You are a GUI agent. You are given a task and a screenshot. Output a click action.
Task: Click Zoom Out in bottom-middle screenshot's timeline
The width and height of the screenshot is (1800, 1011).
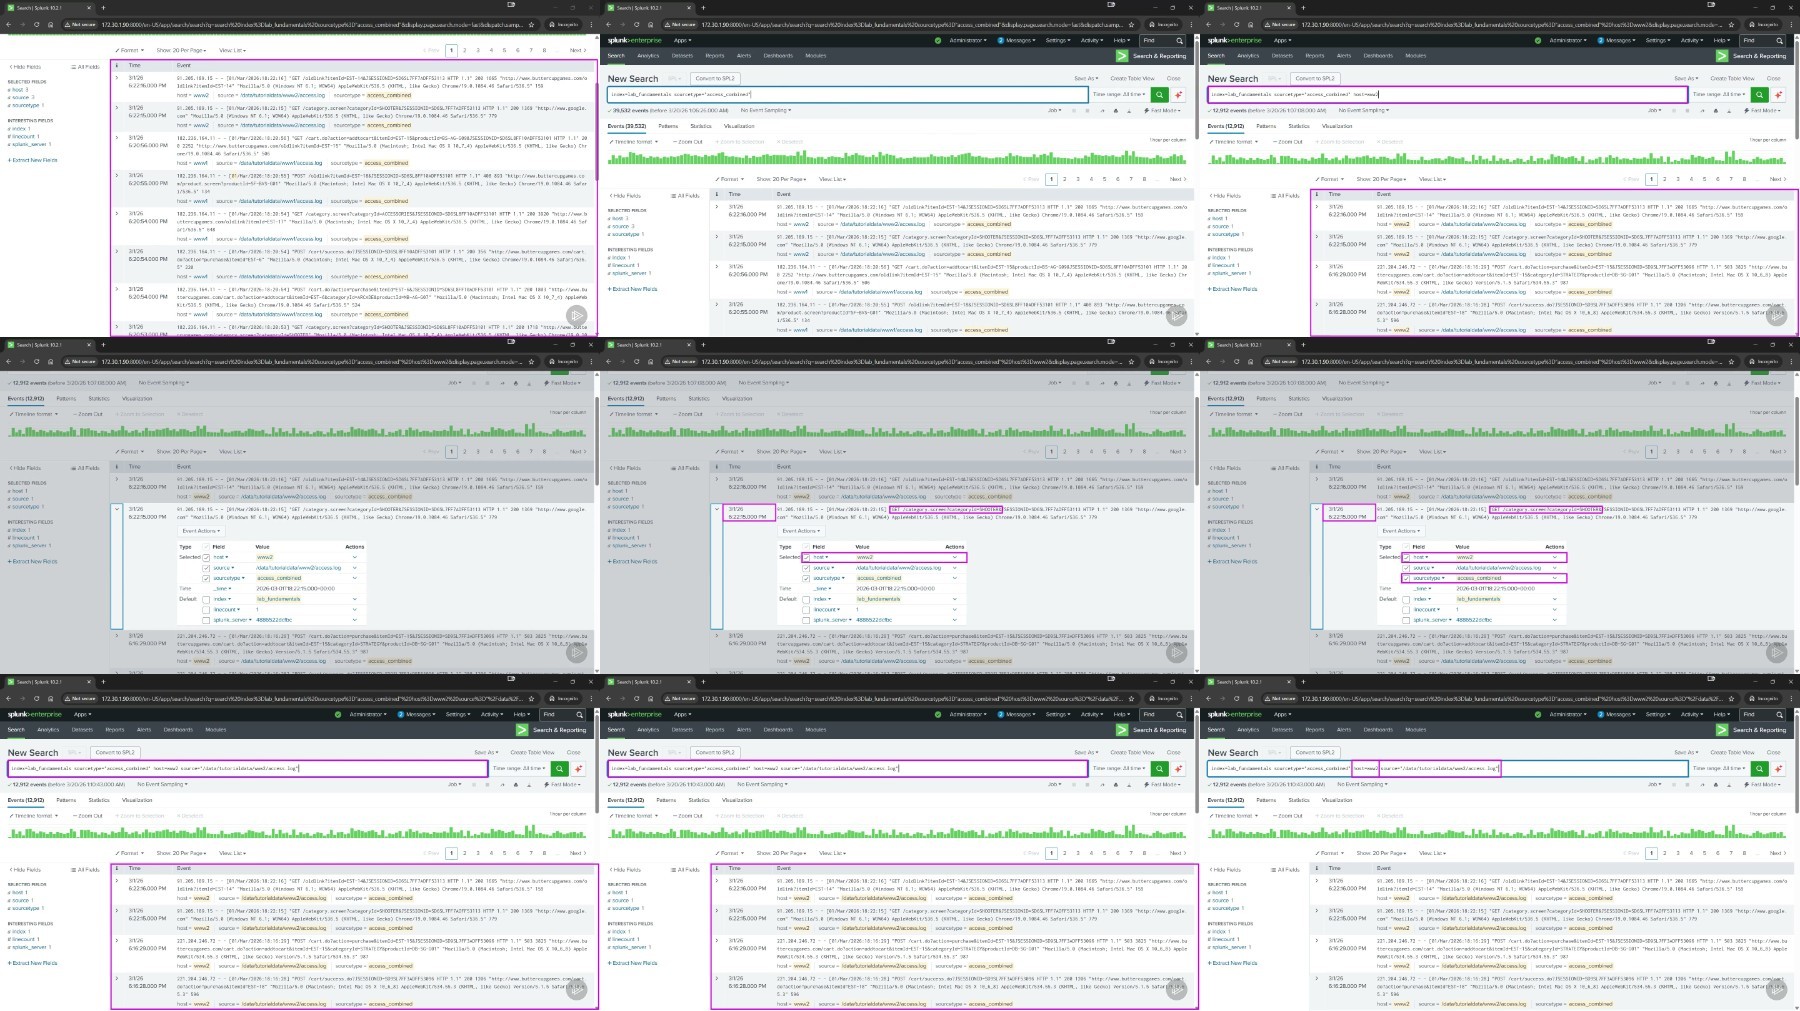688,816
